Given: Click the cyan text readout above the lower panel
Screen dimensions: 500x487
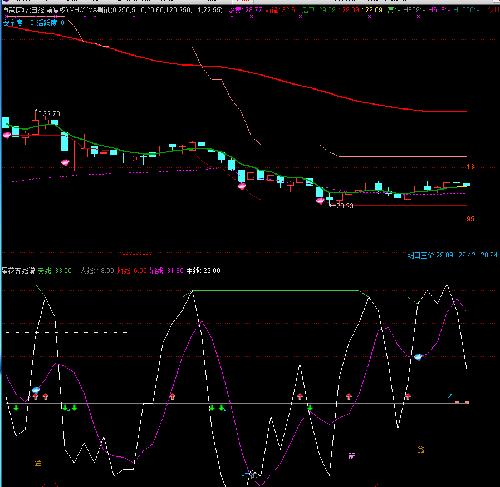Looking at the screenshot, I should click(453, 255).
